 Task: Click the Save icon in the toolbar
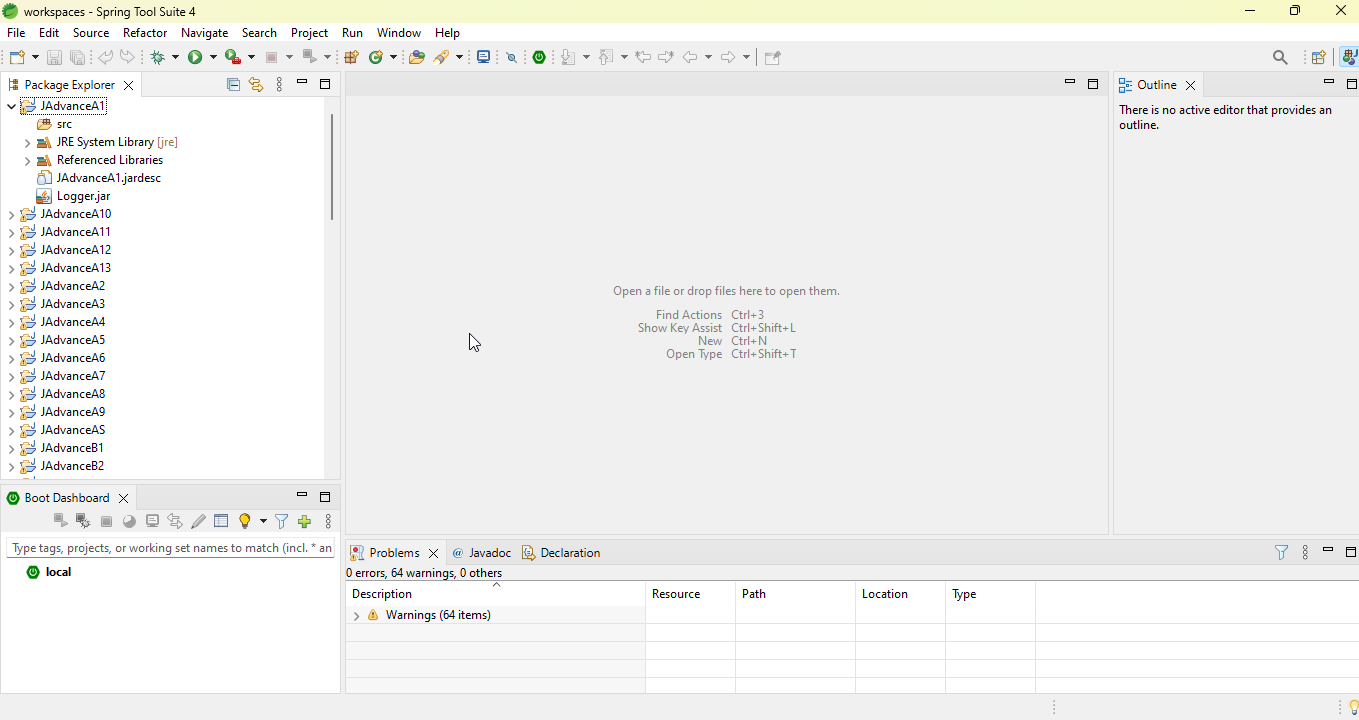(x=55, y=58)
